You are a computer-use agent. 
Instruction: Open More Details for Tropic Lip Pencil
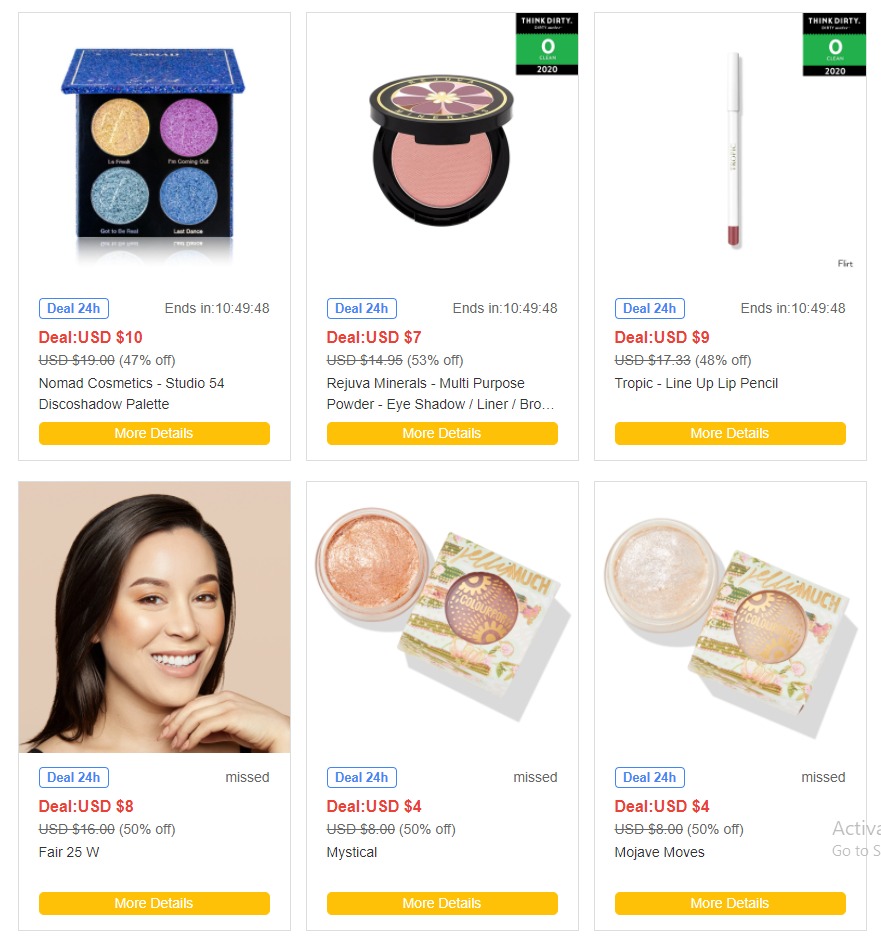click(730, 433)
